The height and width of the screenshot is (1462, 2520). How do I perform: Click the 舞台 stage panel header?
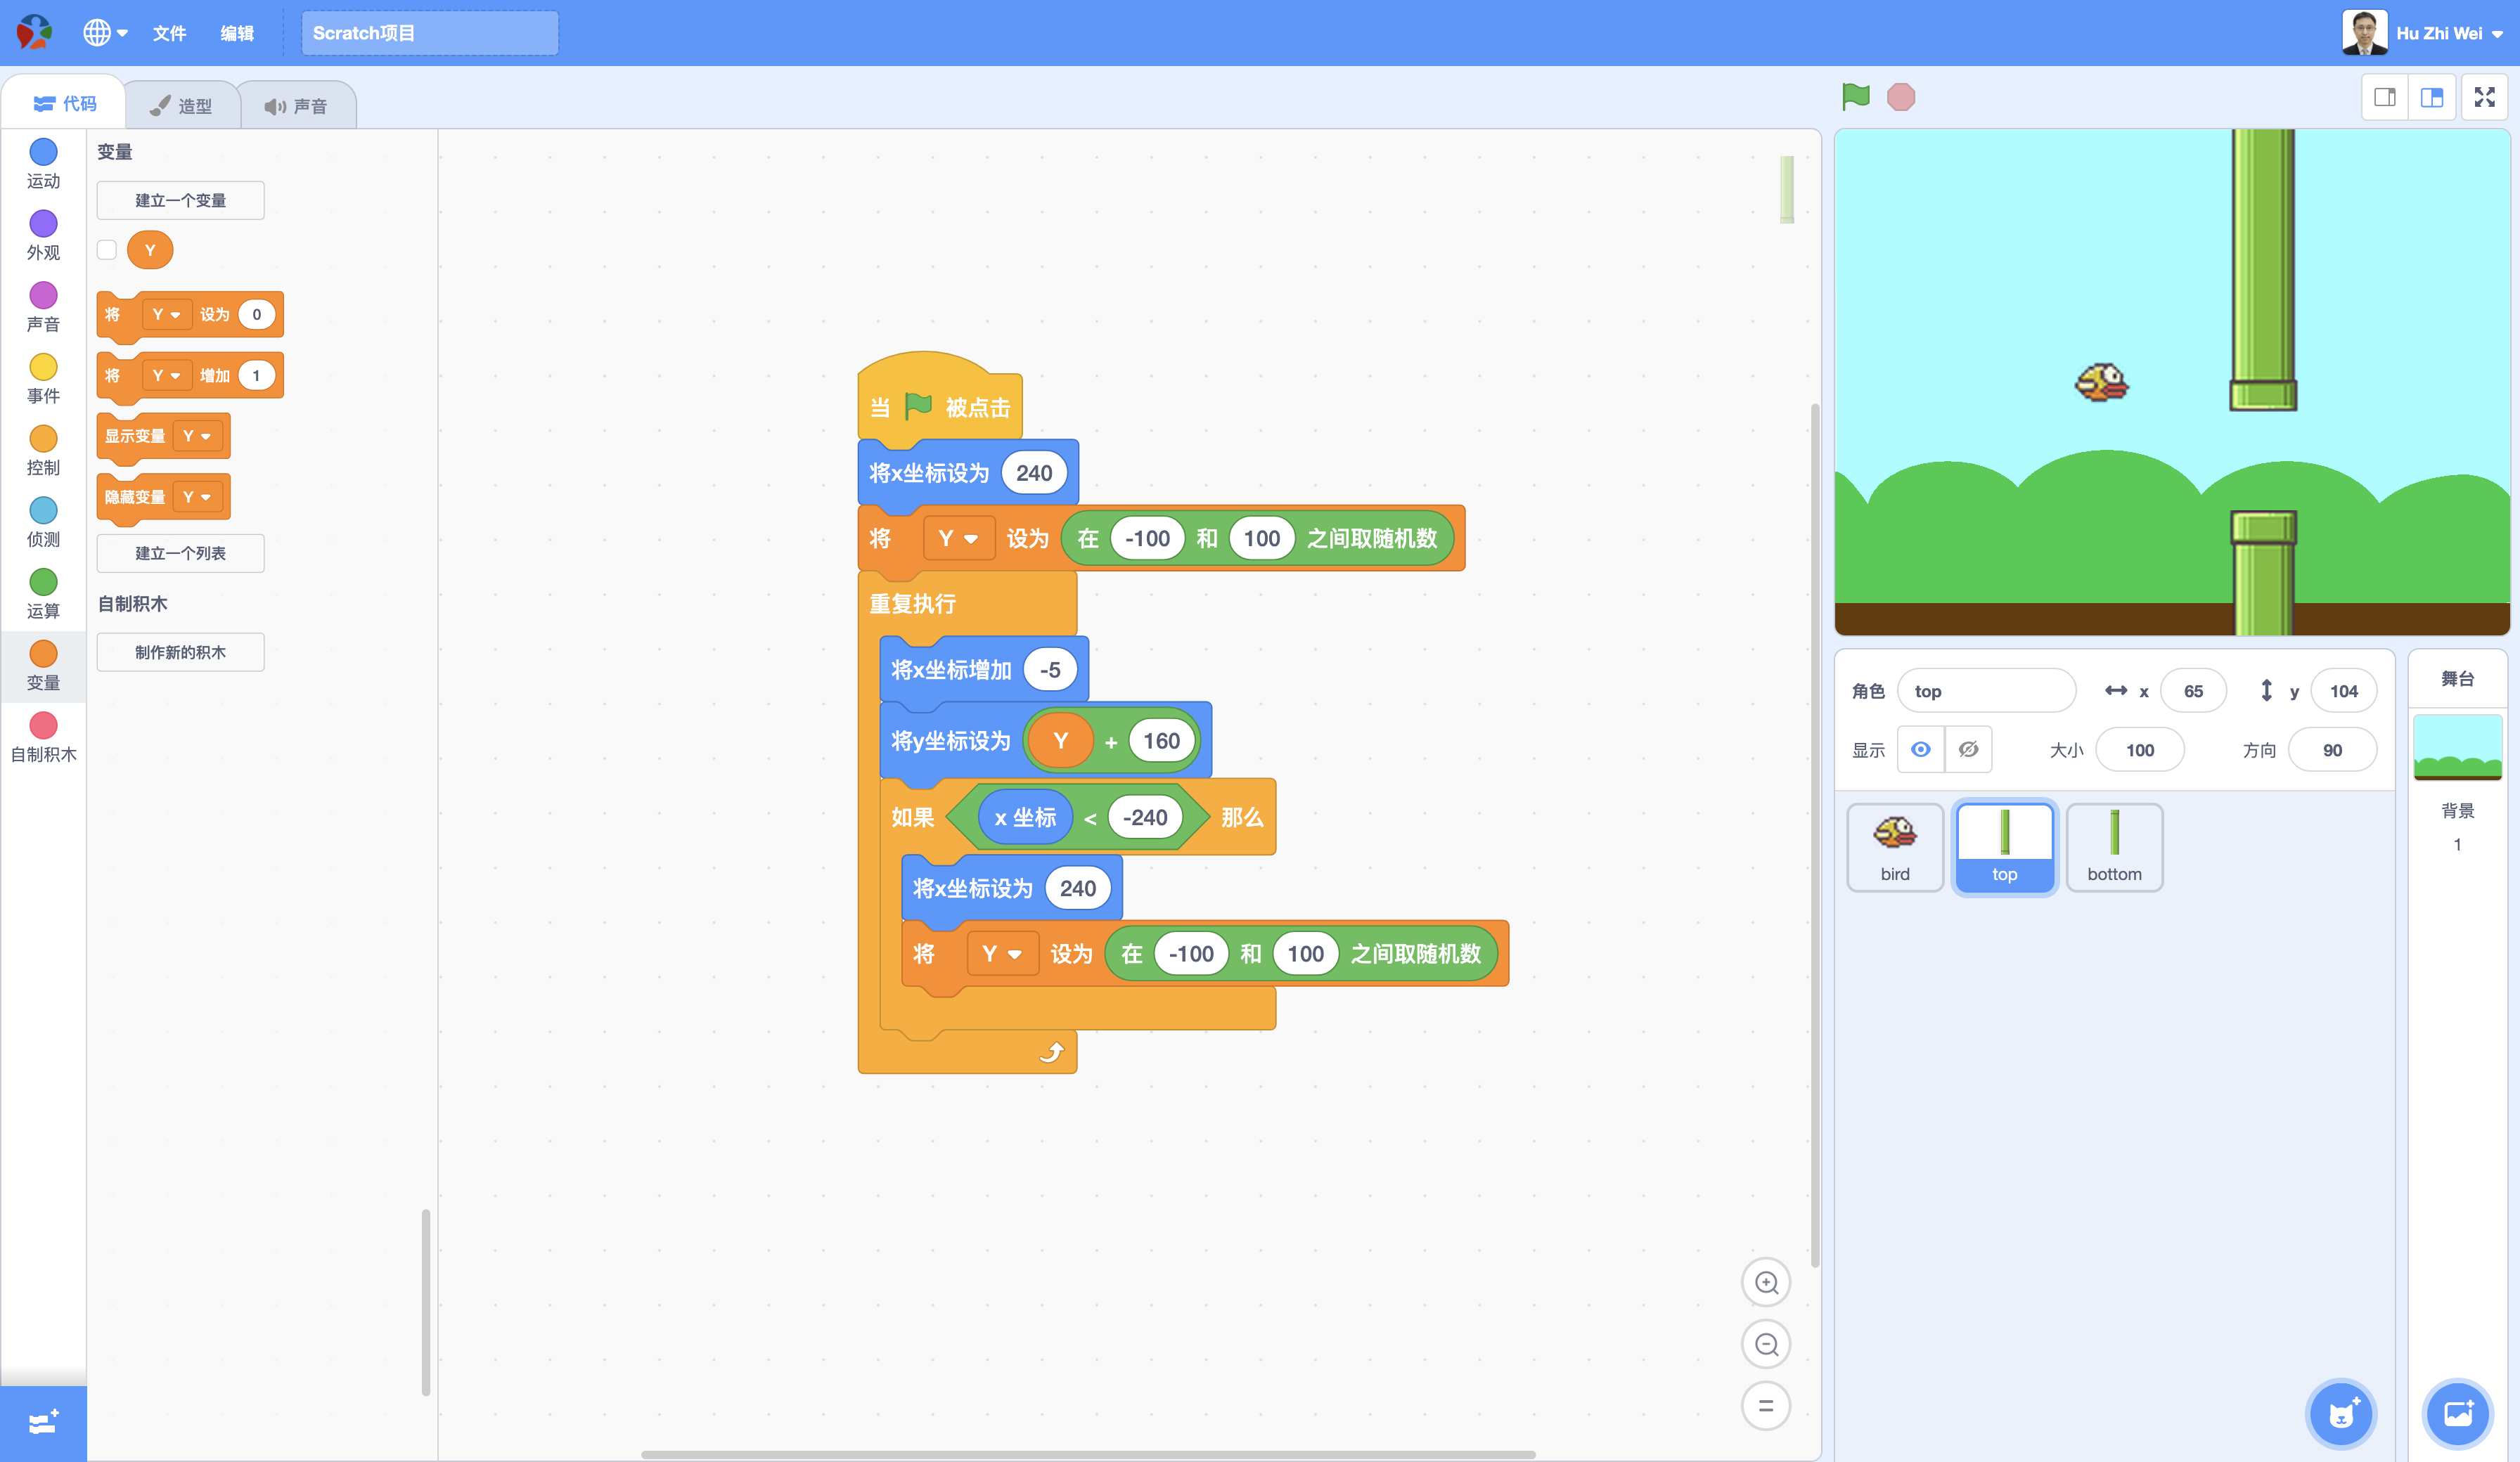[2458, 679]
